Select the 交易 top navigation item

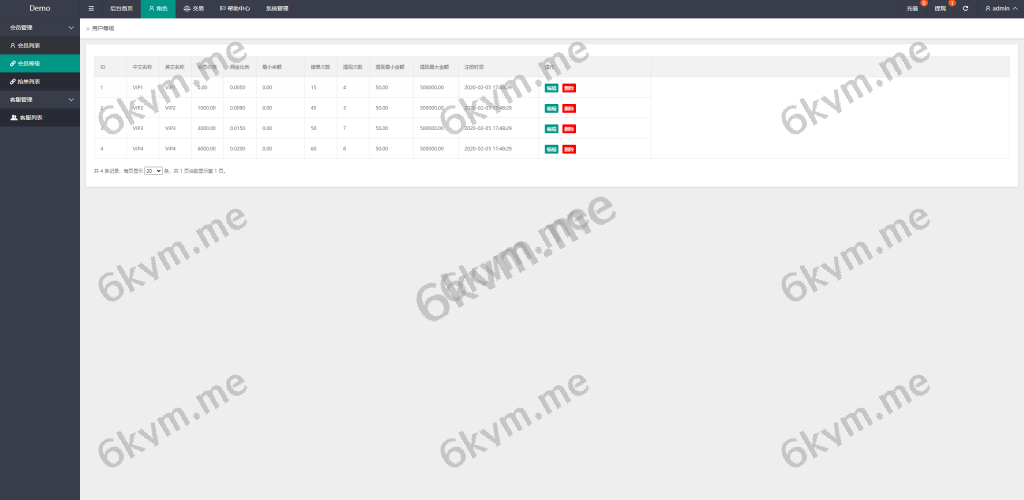point(193,8)
